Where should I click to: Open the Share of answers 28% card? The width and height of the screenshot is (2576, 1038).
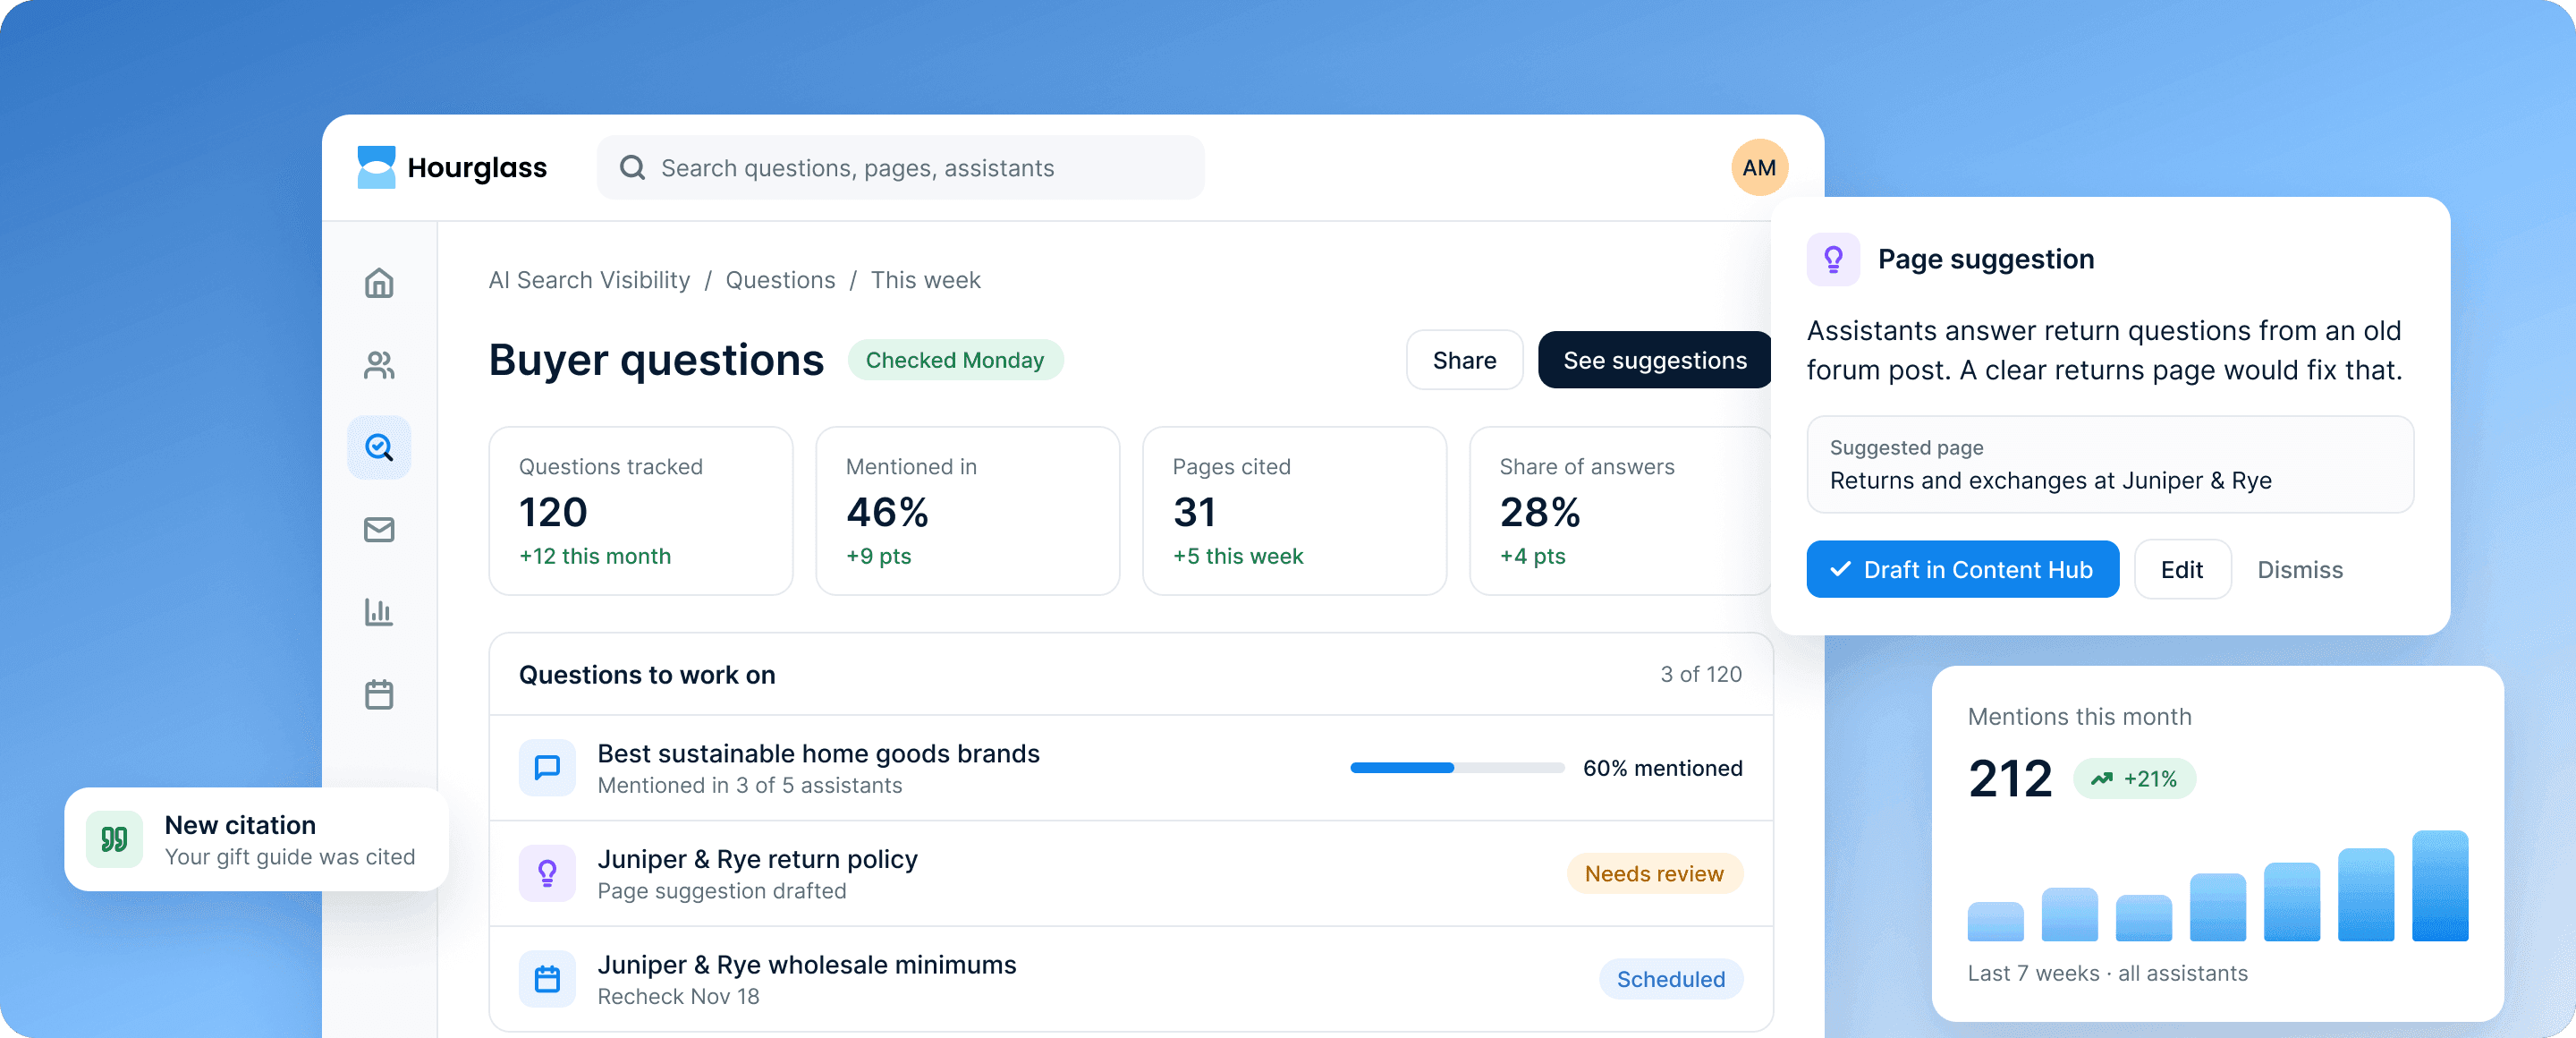point(1620,511)
